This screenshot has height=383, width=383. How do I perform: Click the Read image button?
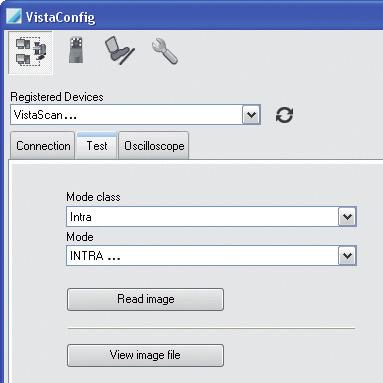[145, 299]
